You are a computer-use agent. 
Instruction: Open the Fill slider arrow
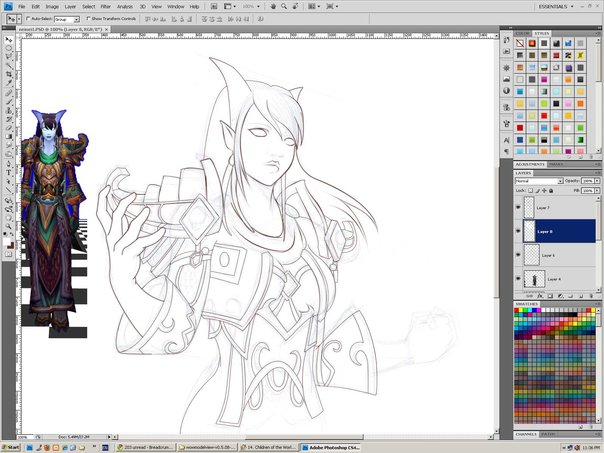click(x=597, y=191)
